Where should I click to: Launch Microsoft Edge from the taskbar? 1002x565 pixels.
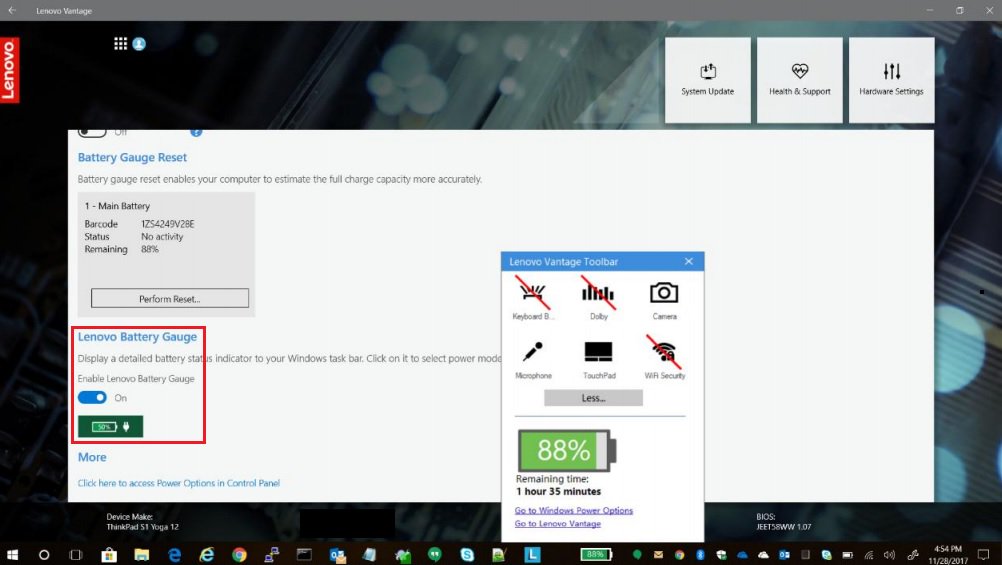click(x=174, y=554)
